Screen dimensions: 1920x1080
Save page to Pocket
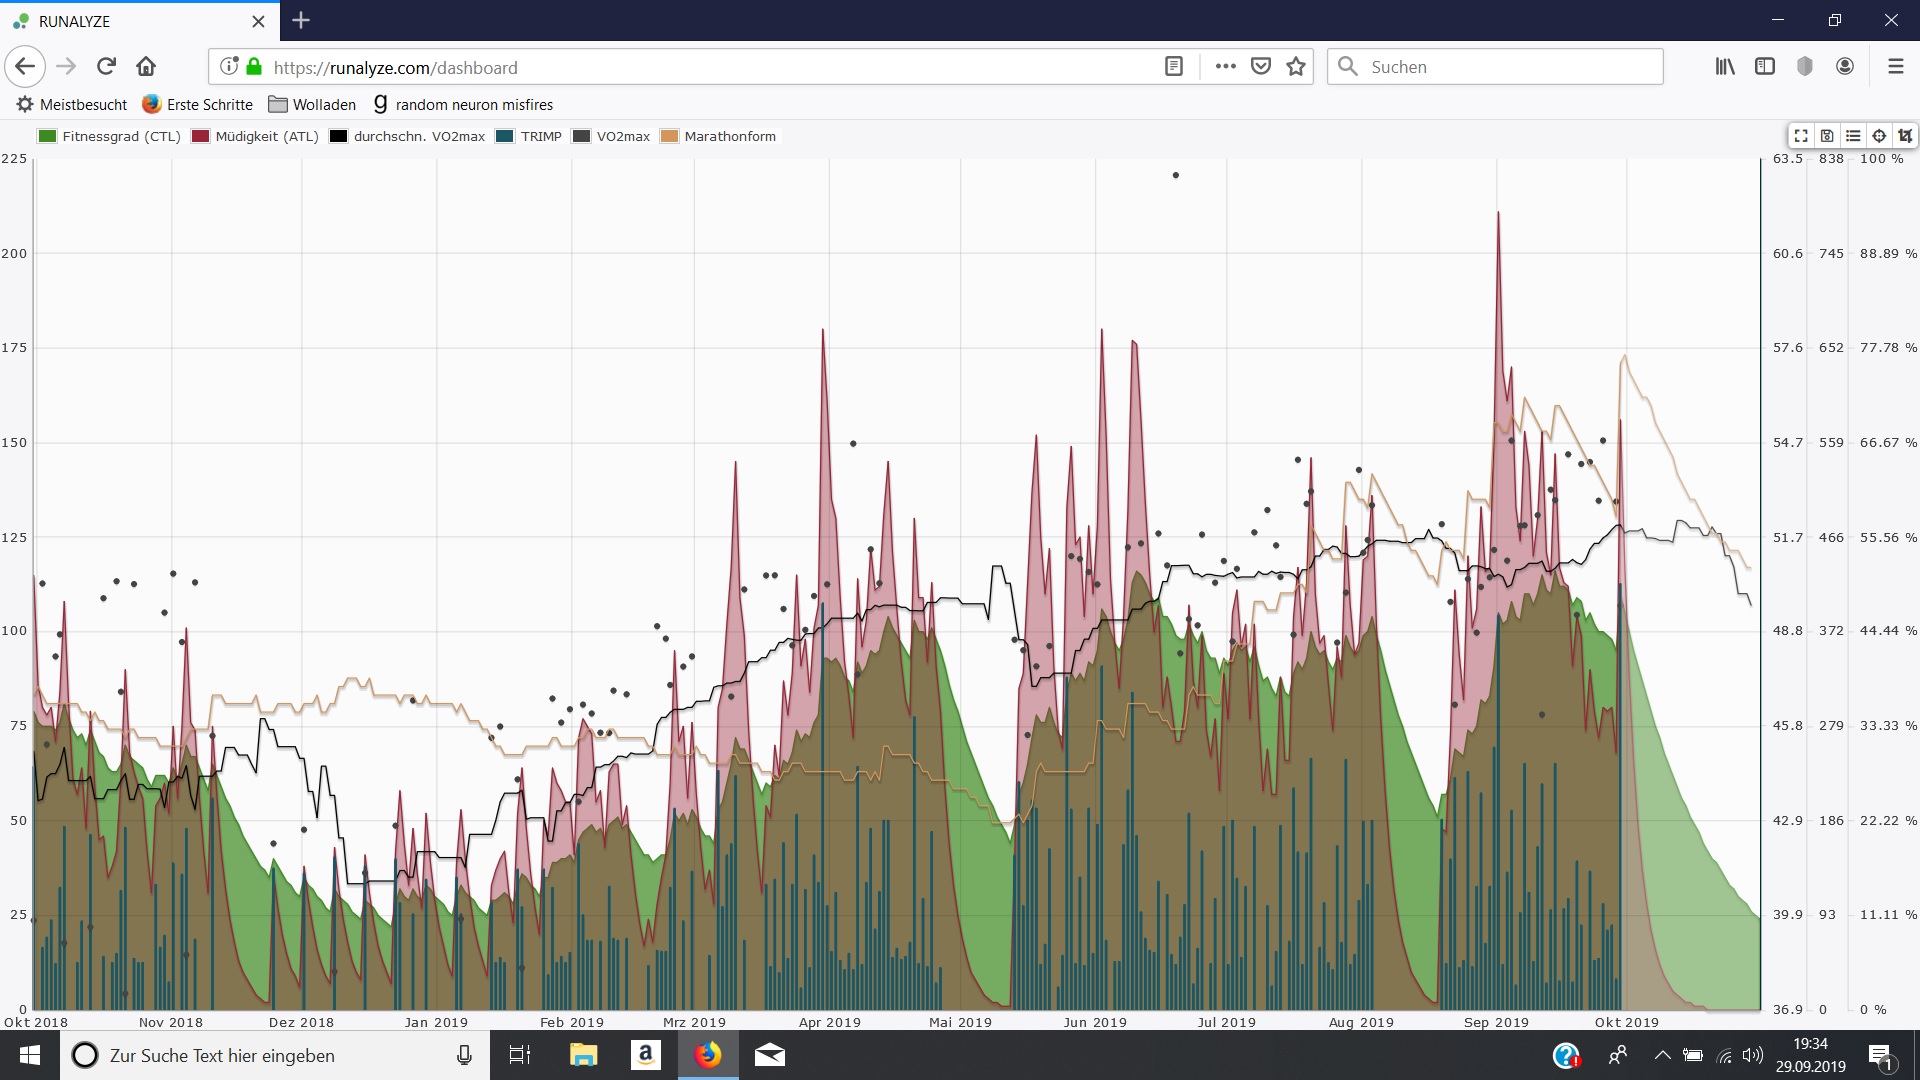pyautogui.click(x=1261, y=67)
